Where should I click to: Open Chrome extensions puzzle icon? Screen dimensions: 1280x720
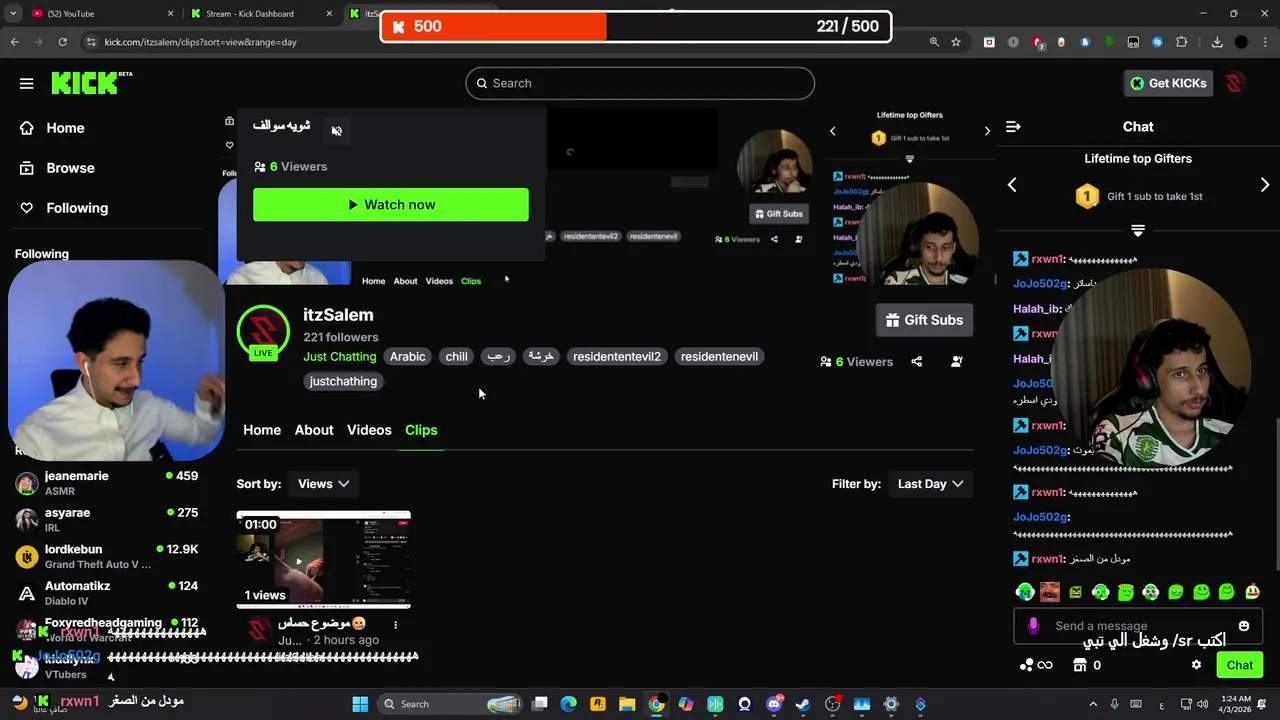[x=1181, y=42]
